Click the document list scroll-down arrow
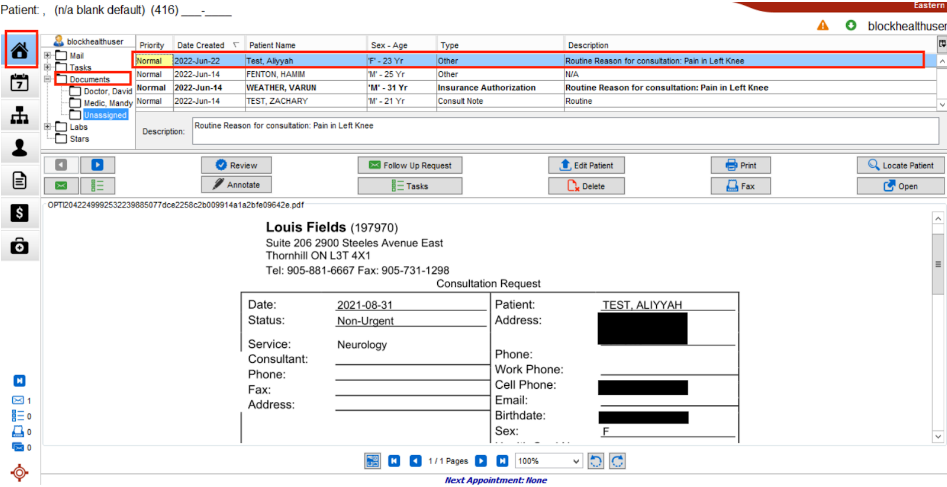This screenshot has height=487, width=947. coord(942,105)
